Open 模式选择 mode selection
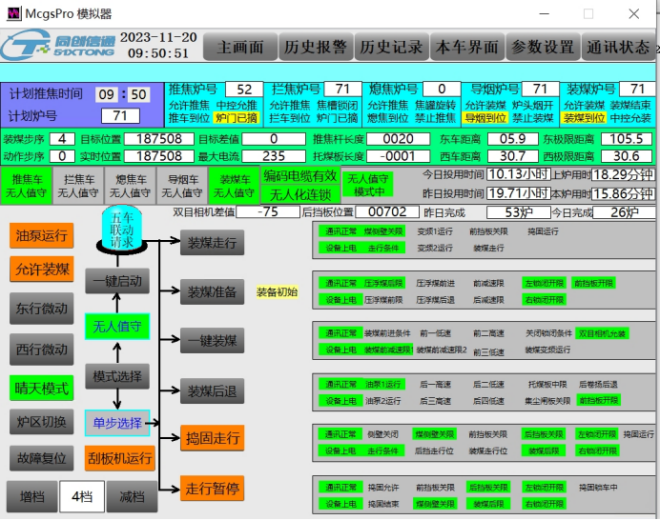660x520 pixels. pyautogui.click(x=117, y=376)
